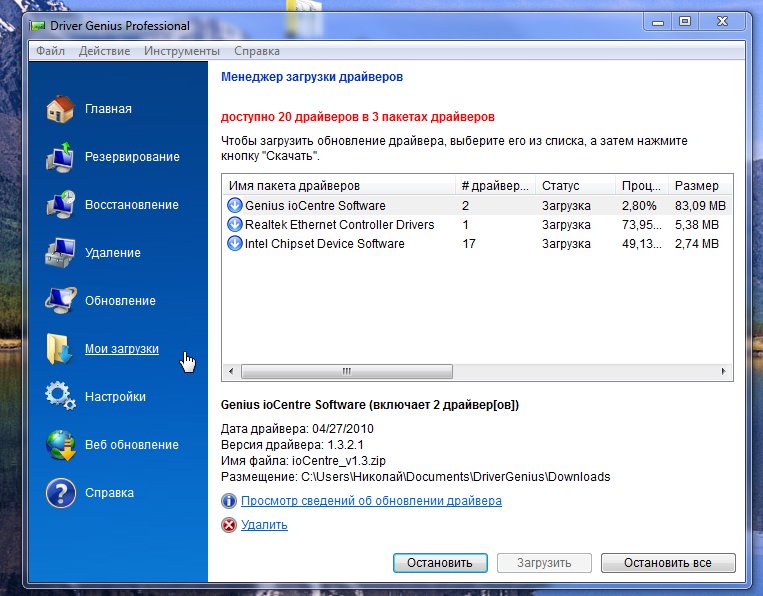Click the Обновление update icon
The image size is (763, 596).
[61, 301]
